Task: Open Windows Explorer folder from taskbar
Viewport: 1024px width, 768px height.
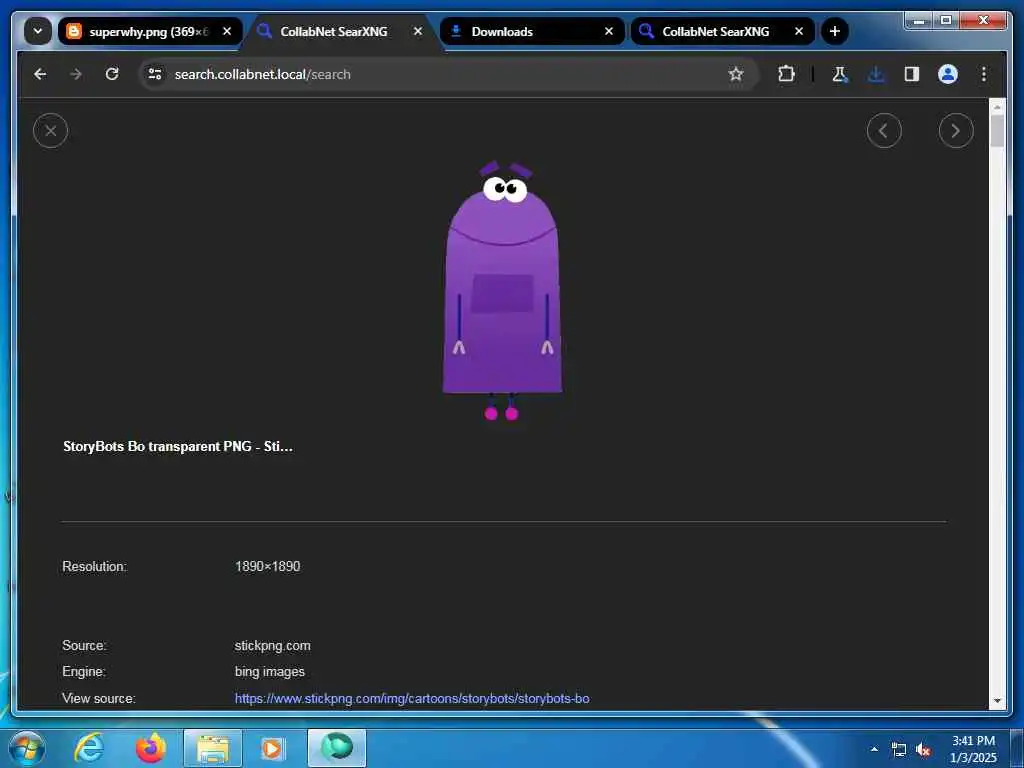Action: tap(213, 748)
